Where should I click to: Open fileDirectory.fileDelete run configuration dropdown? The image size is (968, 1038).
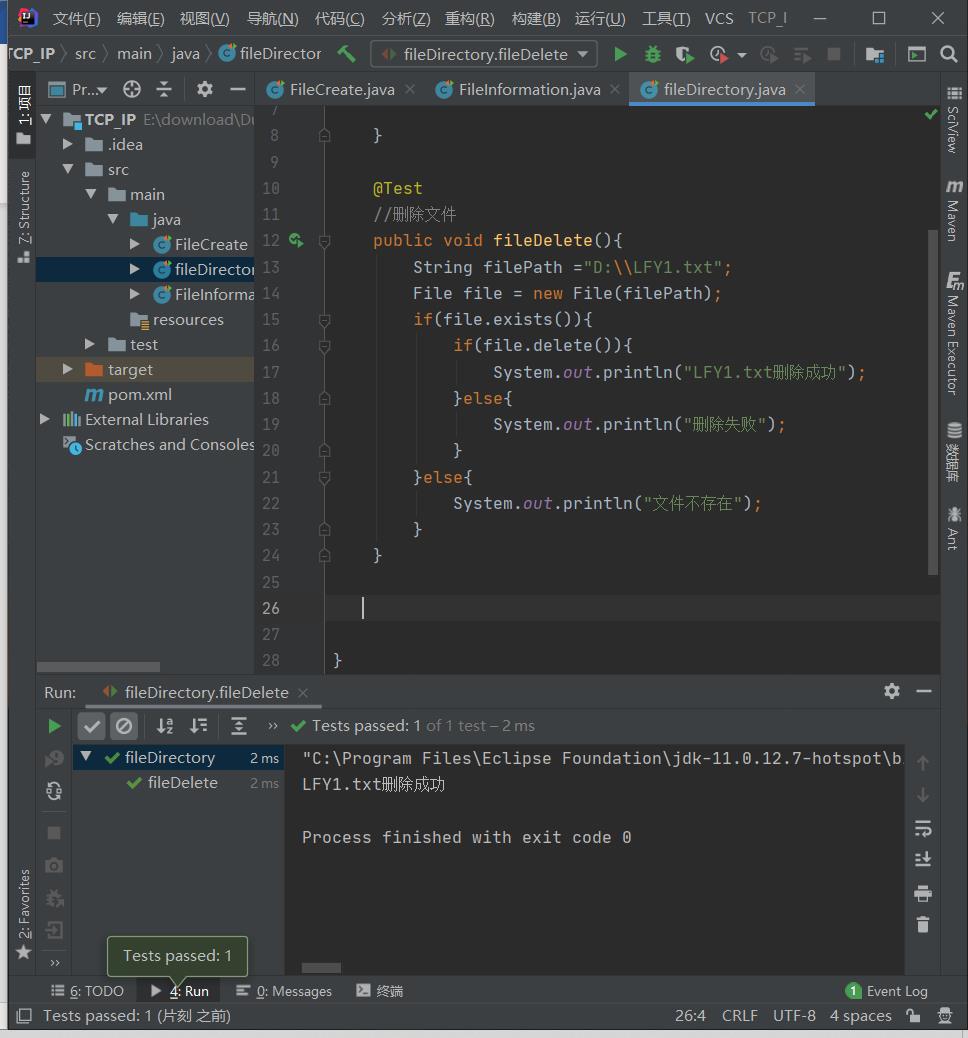pyautogui.click(x=484, y=54)
